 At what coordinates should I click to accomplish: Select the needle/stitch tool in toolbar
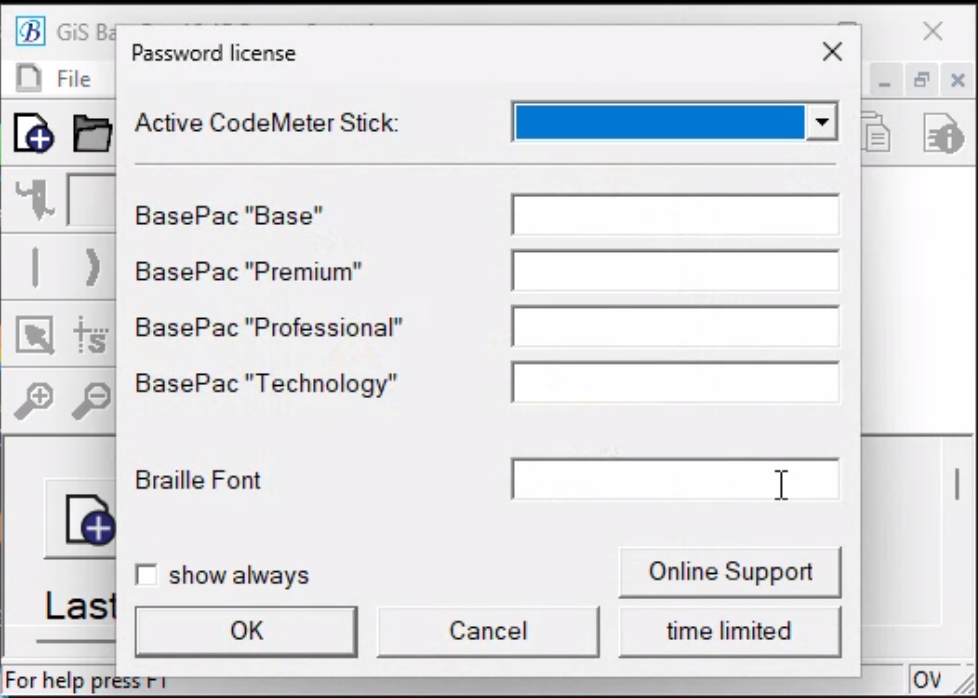pos(36,200)
